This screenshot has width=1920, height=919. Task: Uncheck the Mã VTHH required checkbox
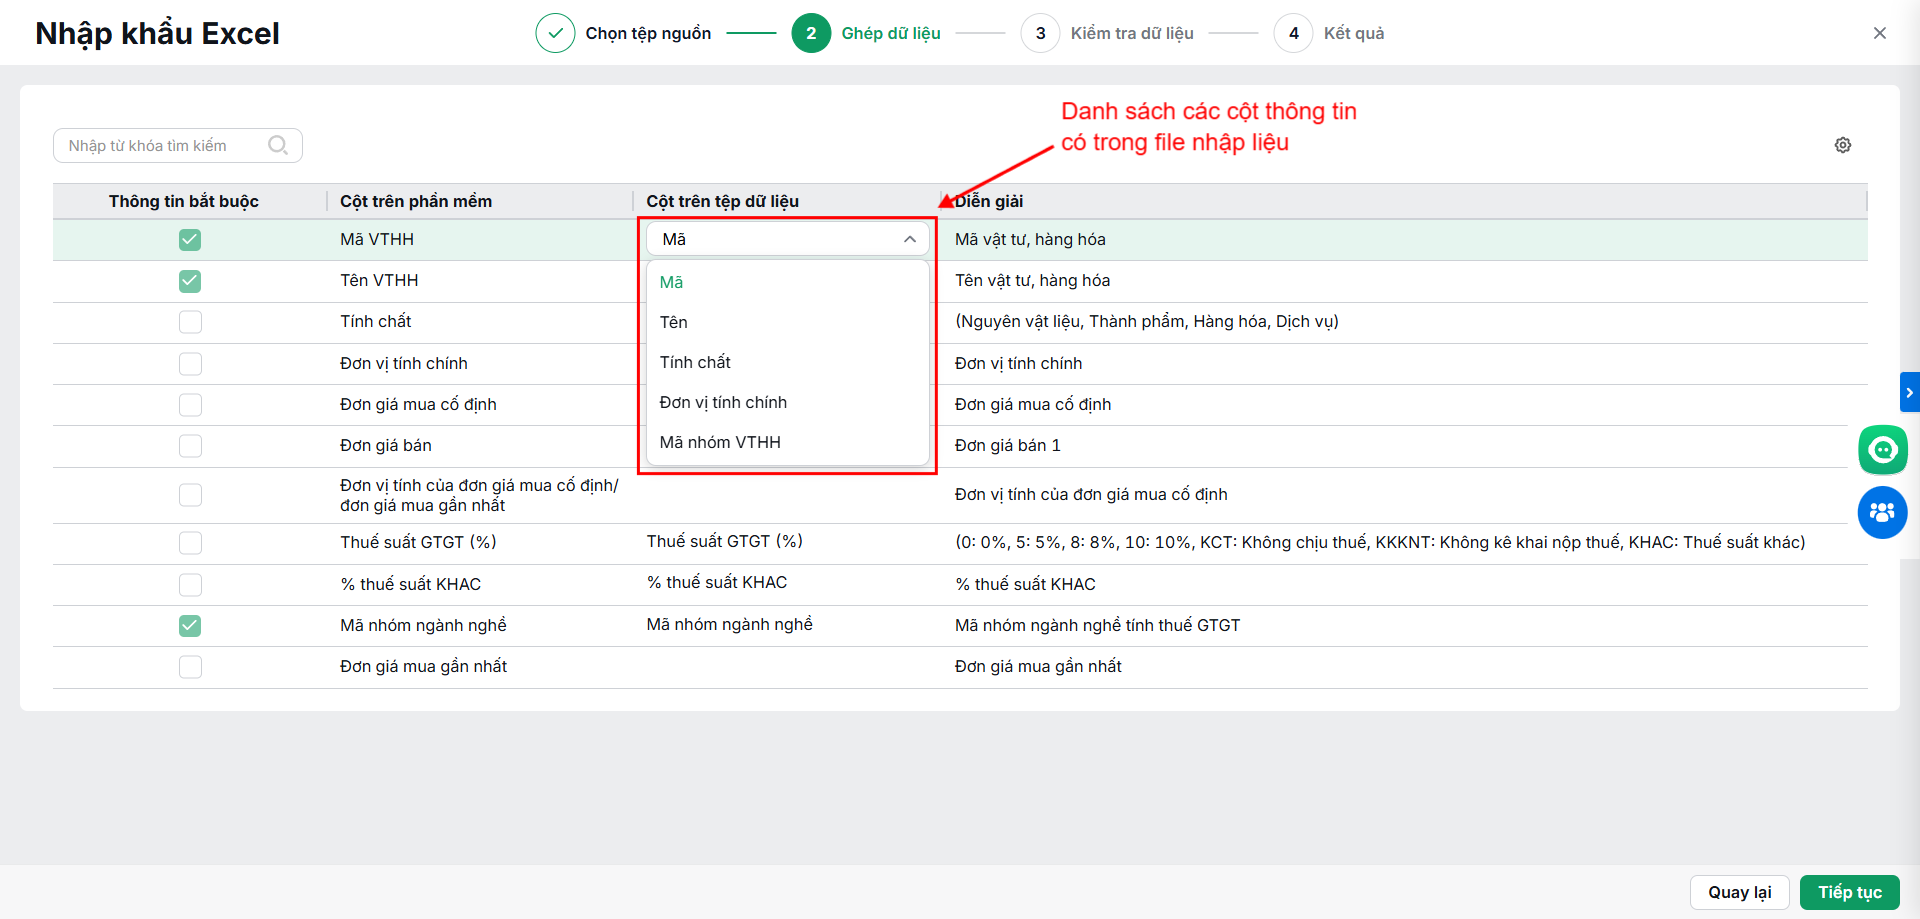(x=190, y=240)
